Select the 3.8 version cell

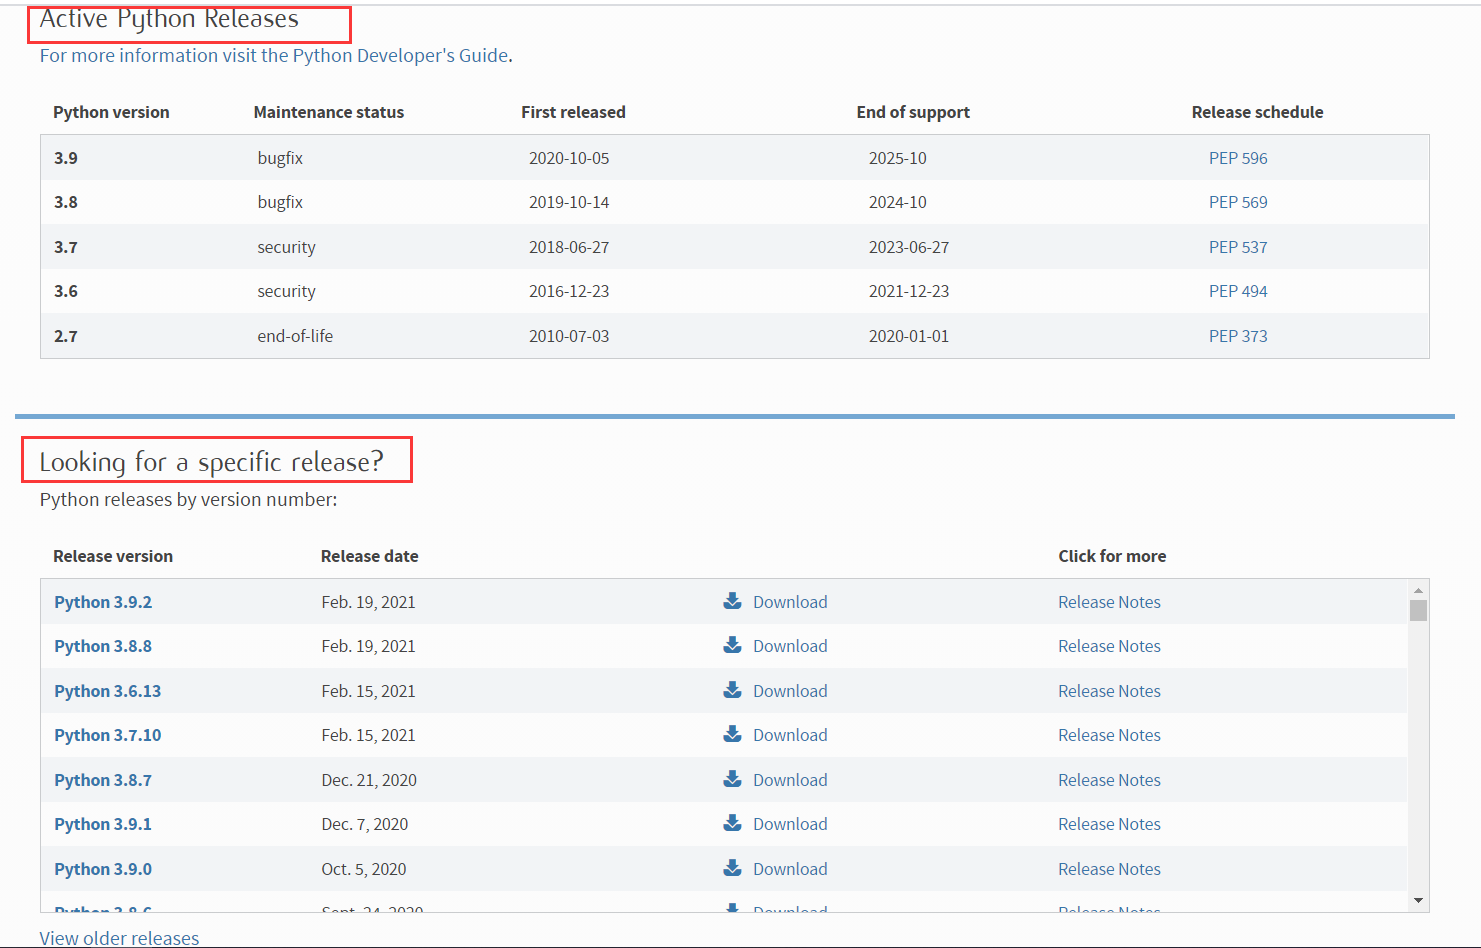[x=66, y=202]
